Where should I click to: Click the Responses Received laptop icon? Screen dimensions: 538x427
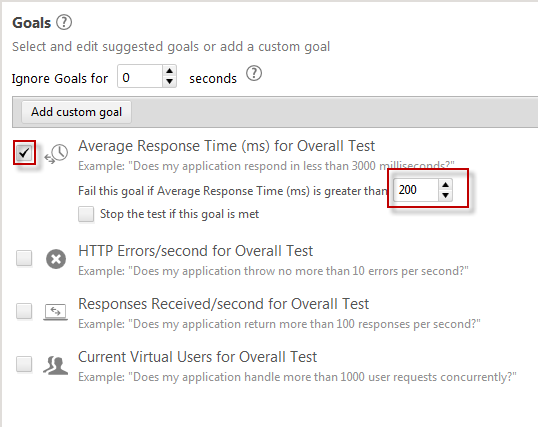[56, 312]
